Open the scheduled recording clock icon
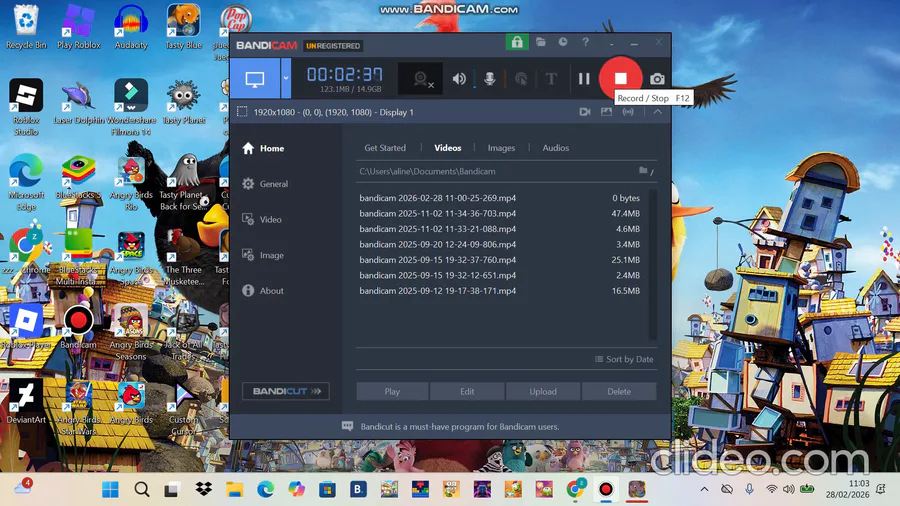Screen dimensions: 900x506 click(x=563, y=42)
